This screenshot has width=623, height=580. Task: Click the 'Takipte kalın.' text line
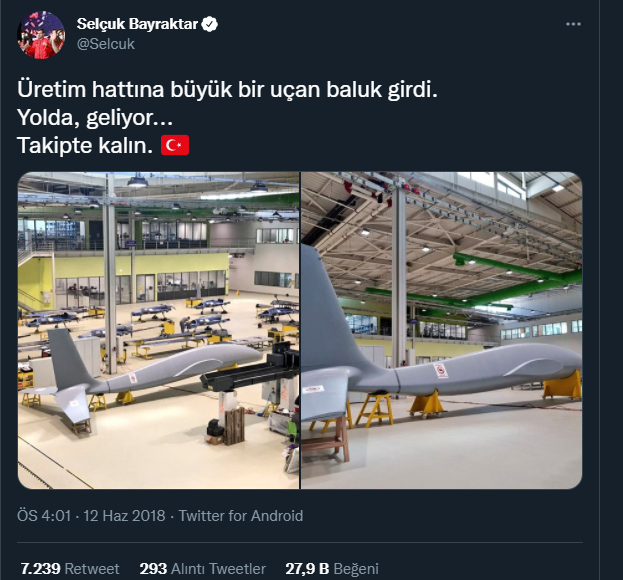[85, 145]
